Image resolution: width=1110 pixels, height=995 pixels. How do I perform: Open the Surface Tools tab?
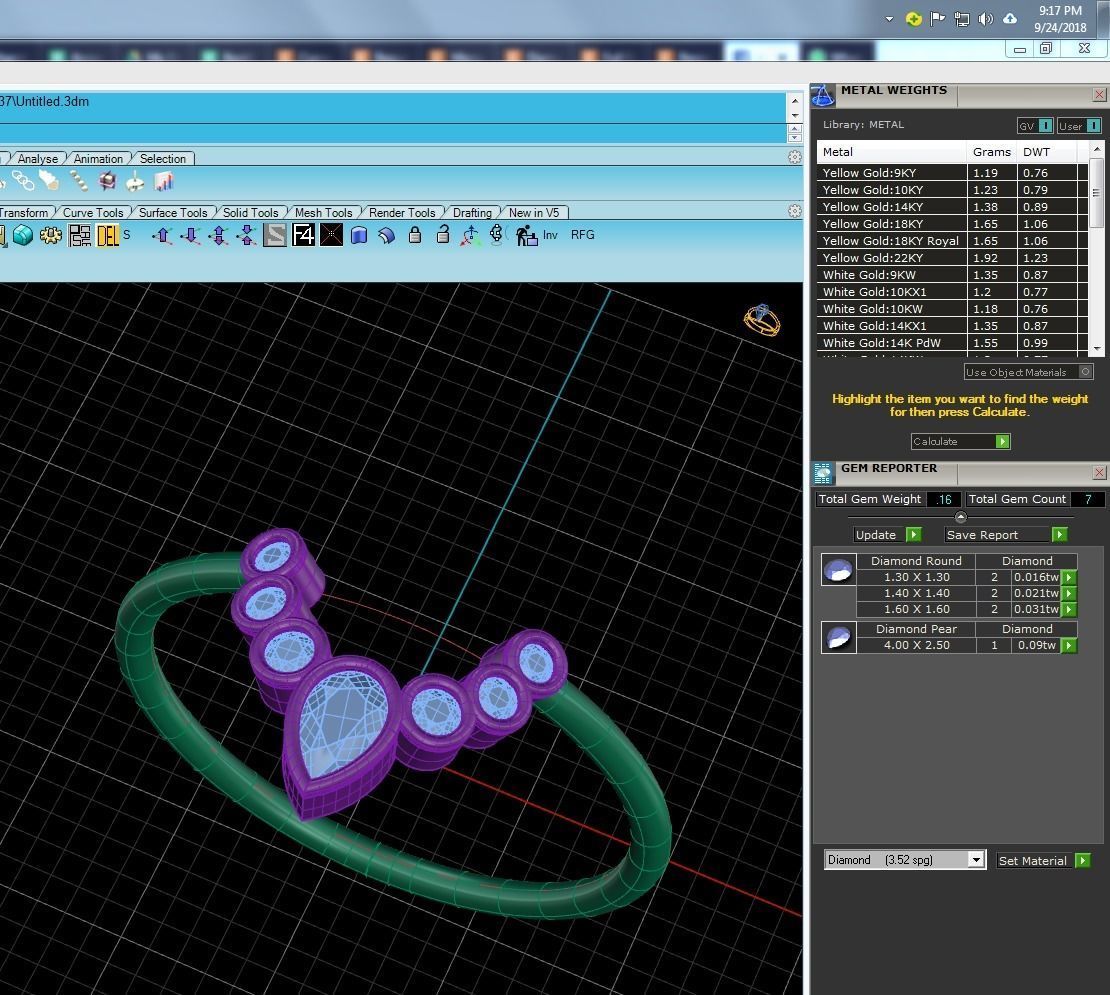[x=173, y=212]
